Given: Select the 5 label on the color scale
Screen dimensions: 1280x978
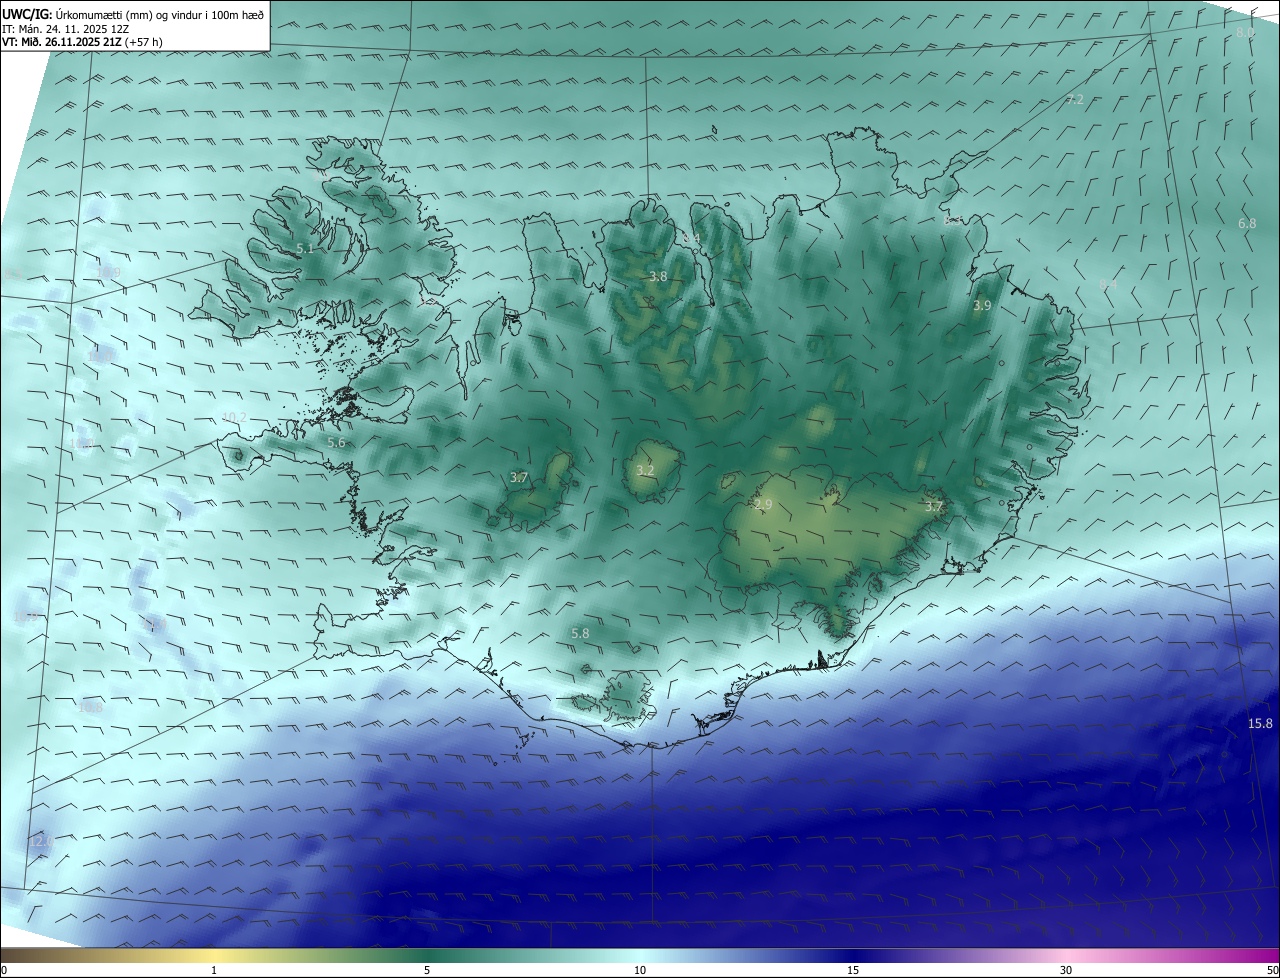Looking at the screenshot, I should click(x=427, y=970).
